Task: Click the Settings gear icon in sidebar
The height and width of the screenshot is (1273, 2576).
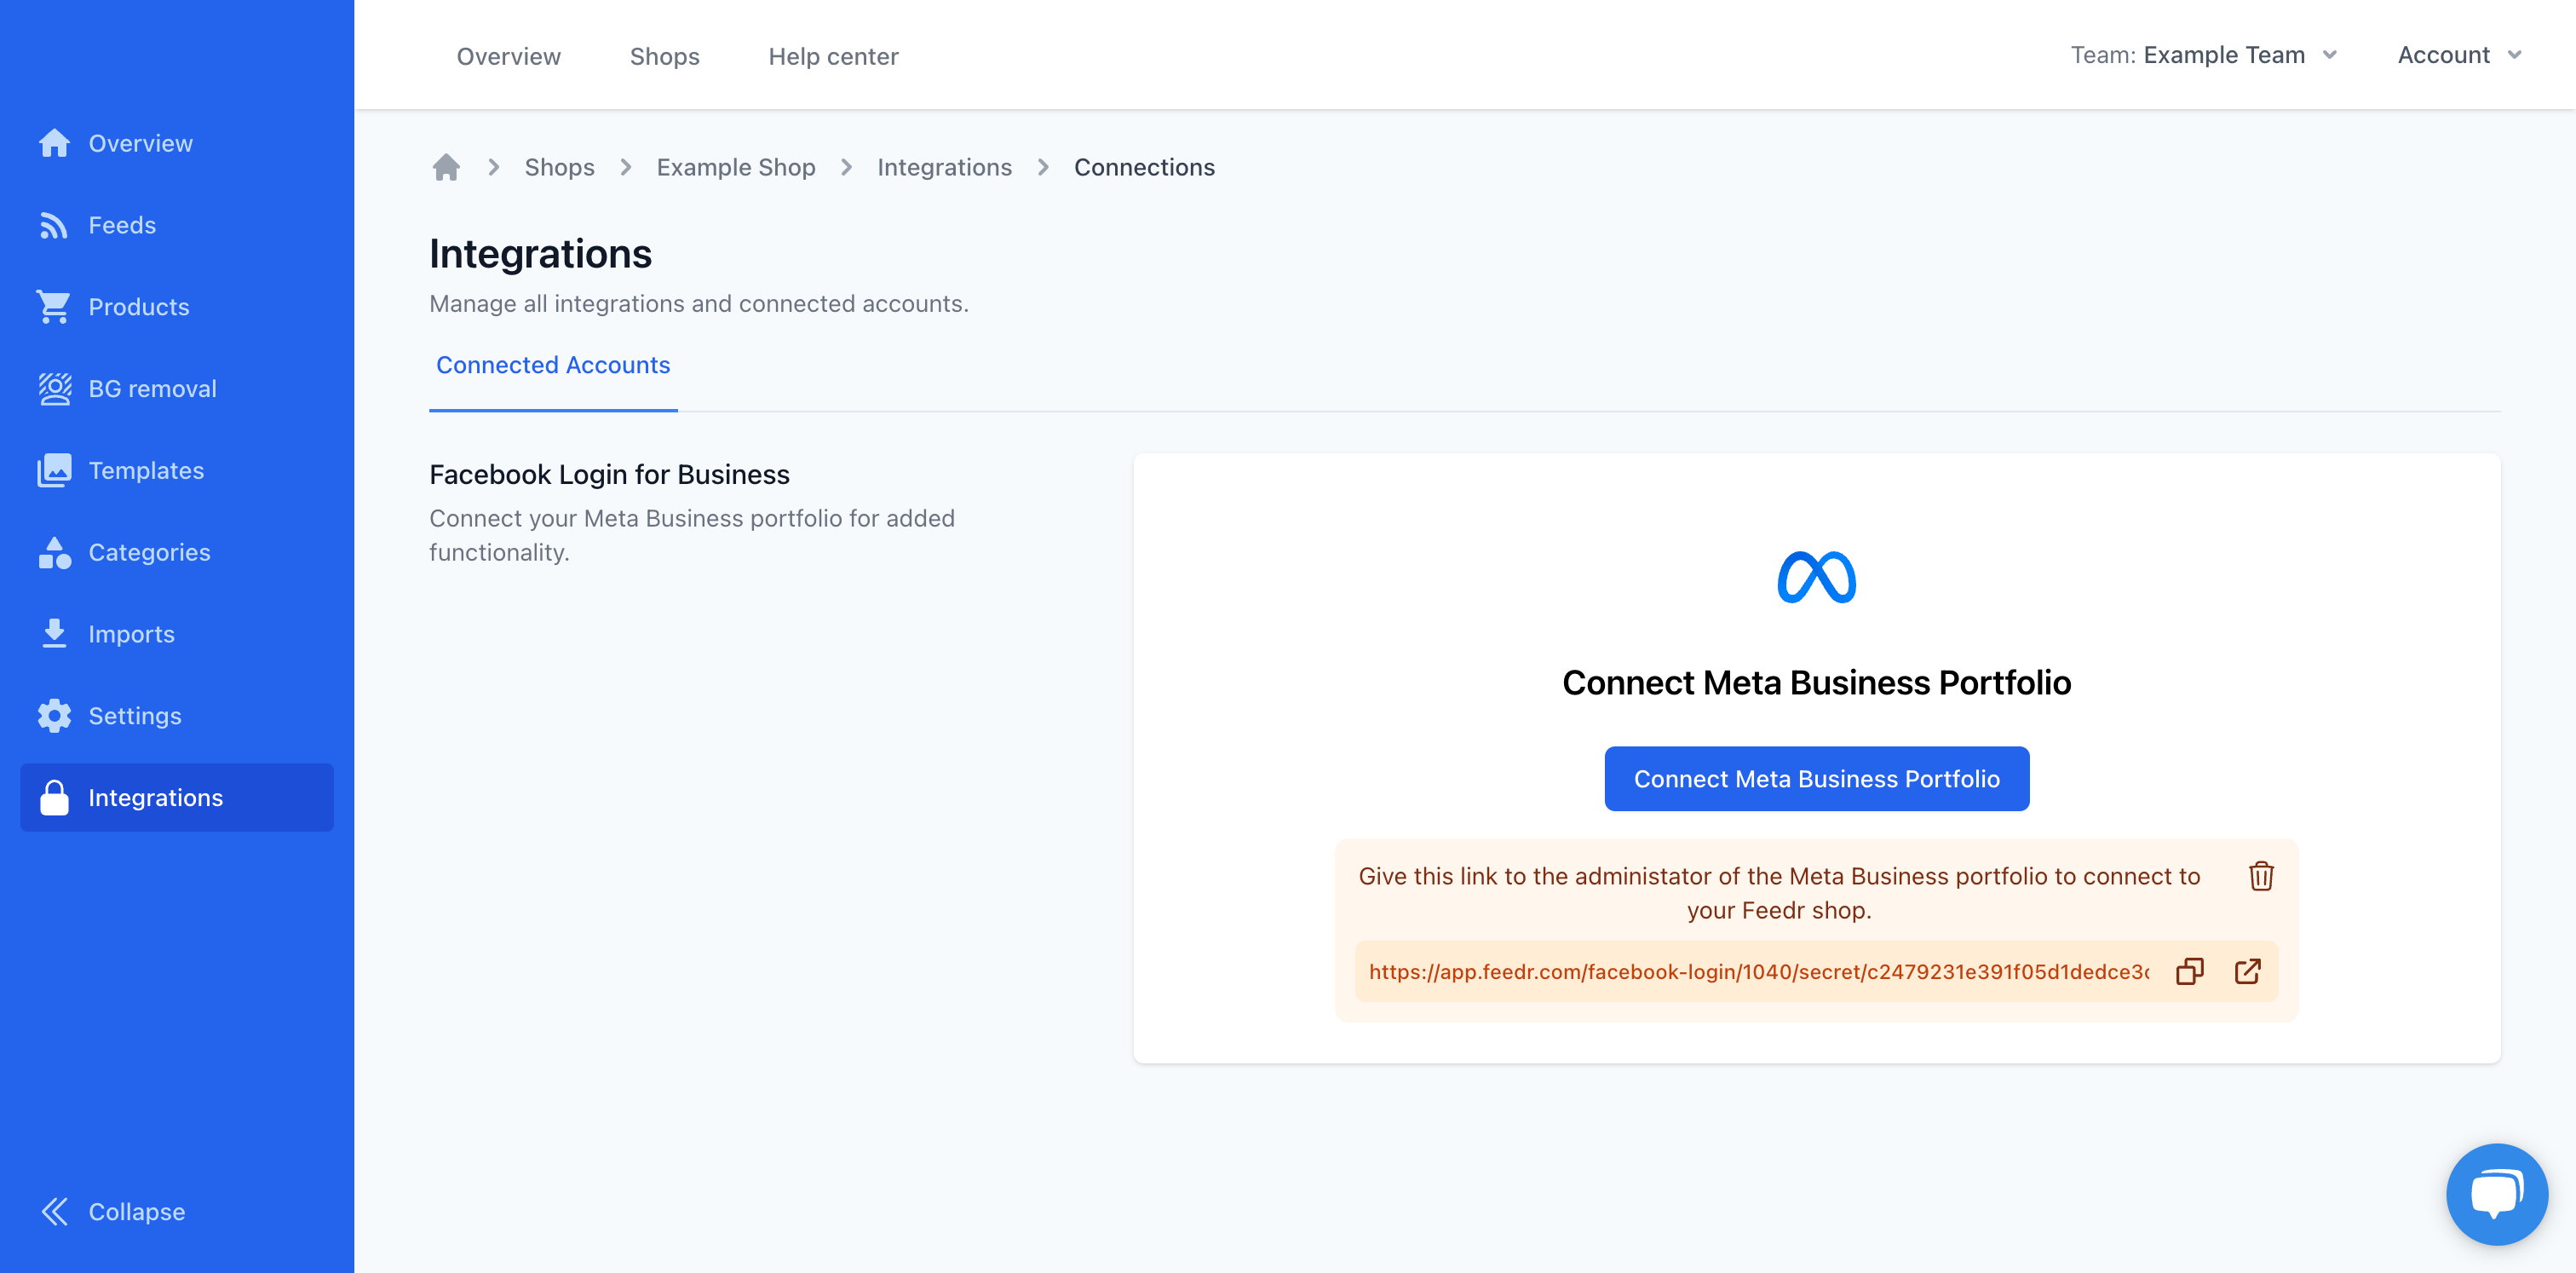Action: (54, 716)
